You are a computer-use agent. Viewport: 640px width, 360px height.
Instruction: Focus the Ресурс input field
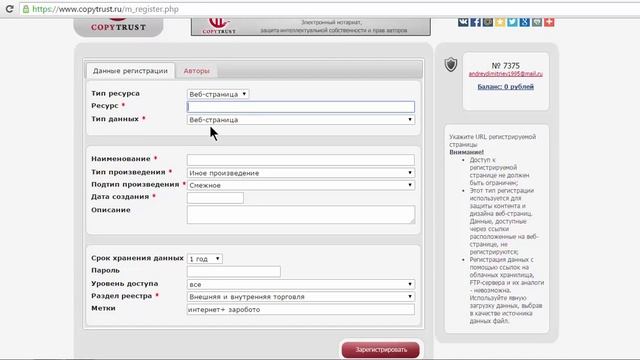tap(301, 107)
